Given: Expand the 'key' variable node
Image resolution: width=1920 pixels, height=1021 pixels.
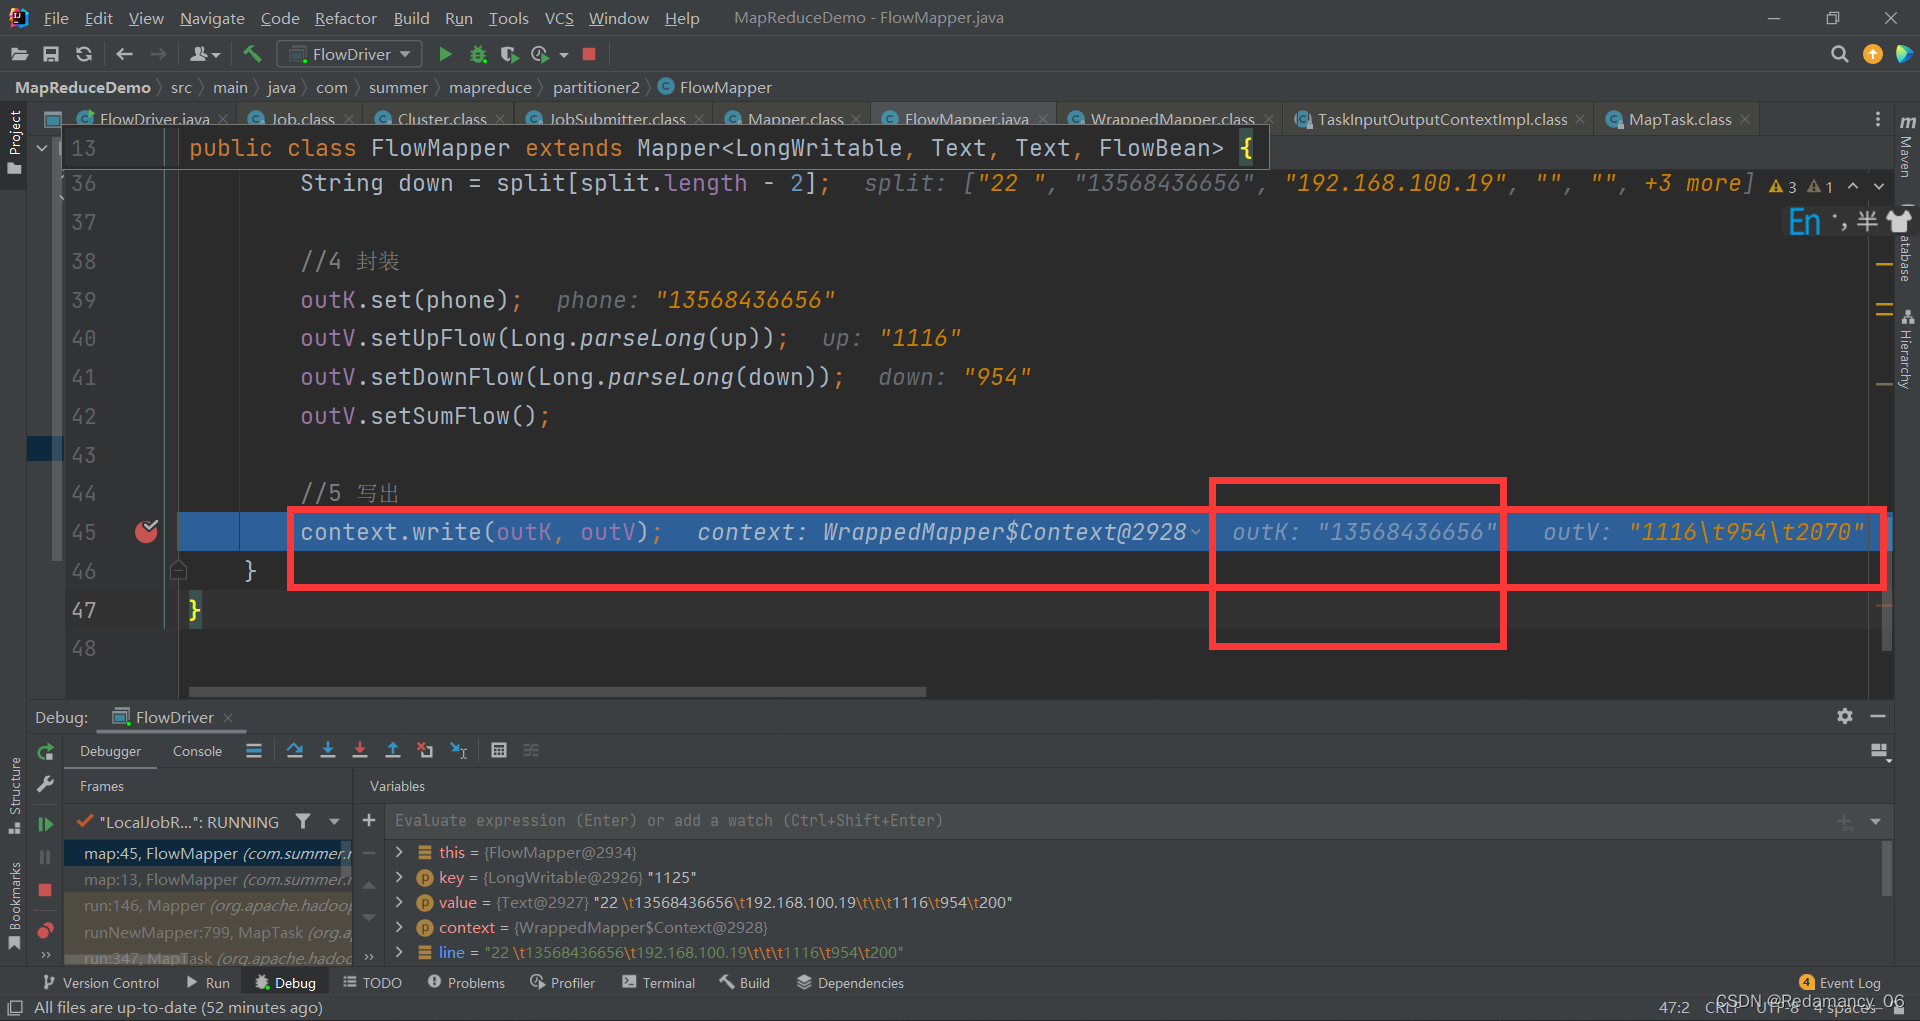Looking at the screenshot, I should click(x=399, y=877).
